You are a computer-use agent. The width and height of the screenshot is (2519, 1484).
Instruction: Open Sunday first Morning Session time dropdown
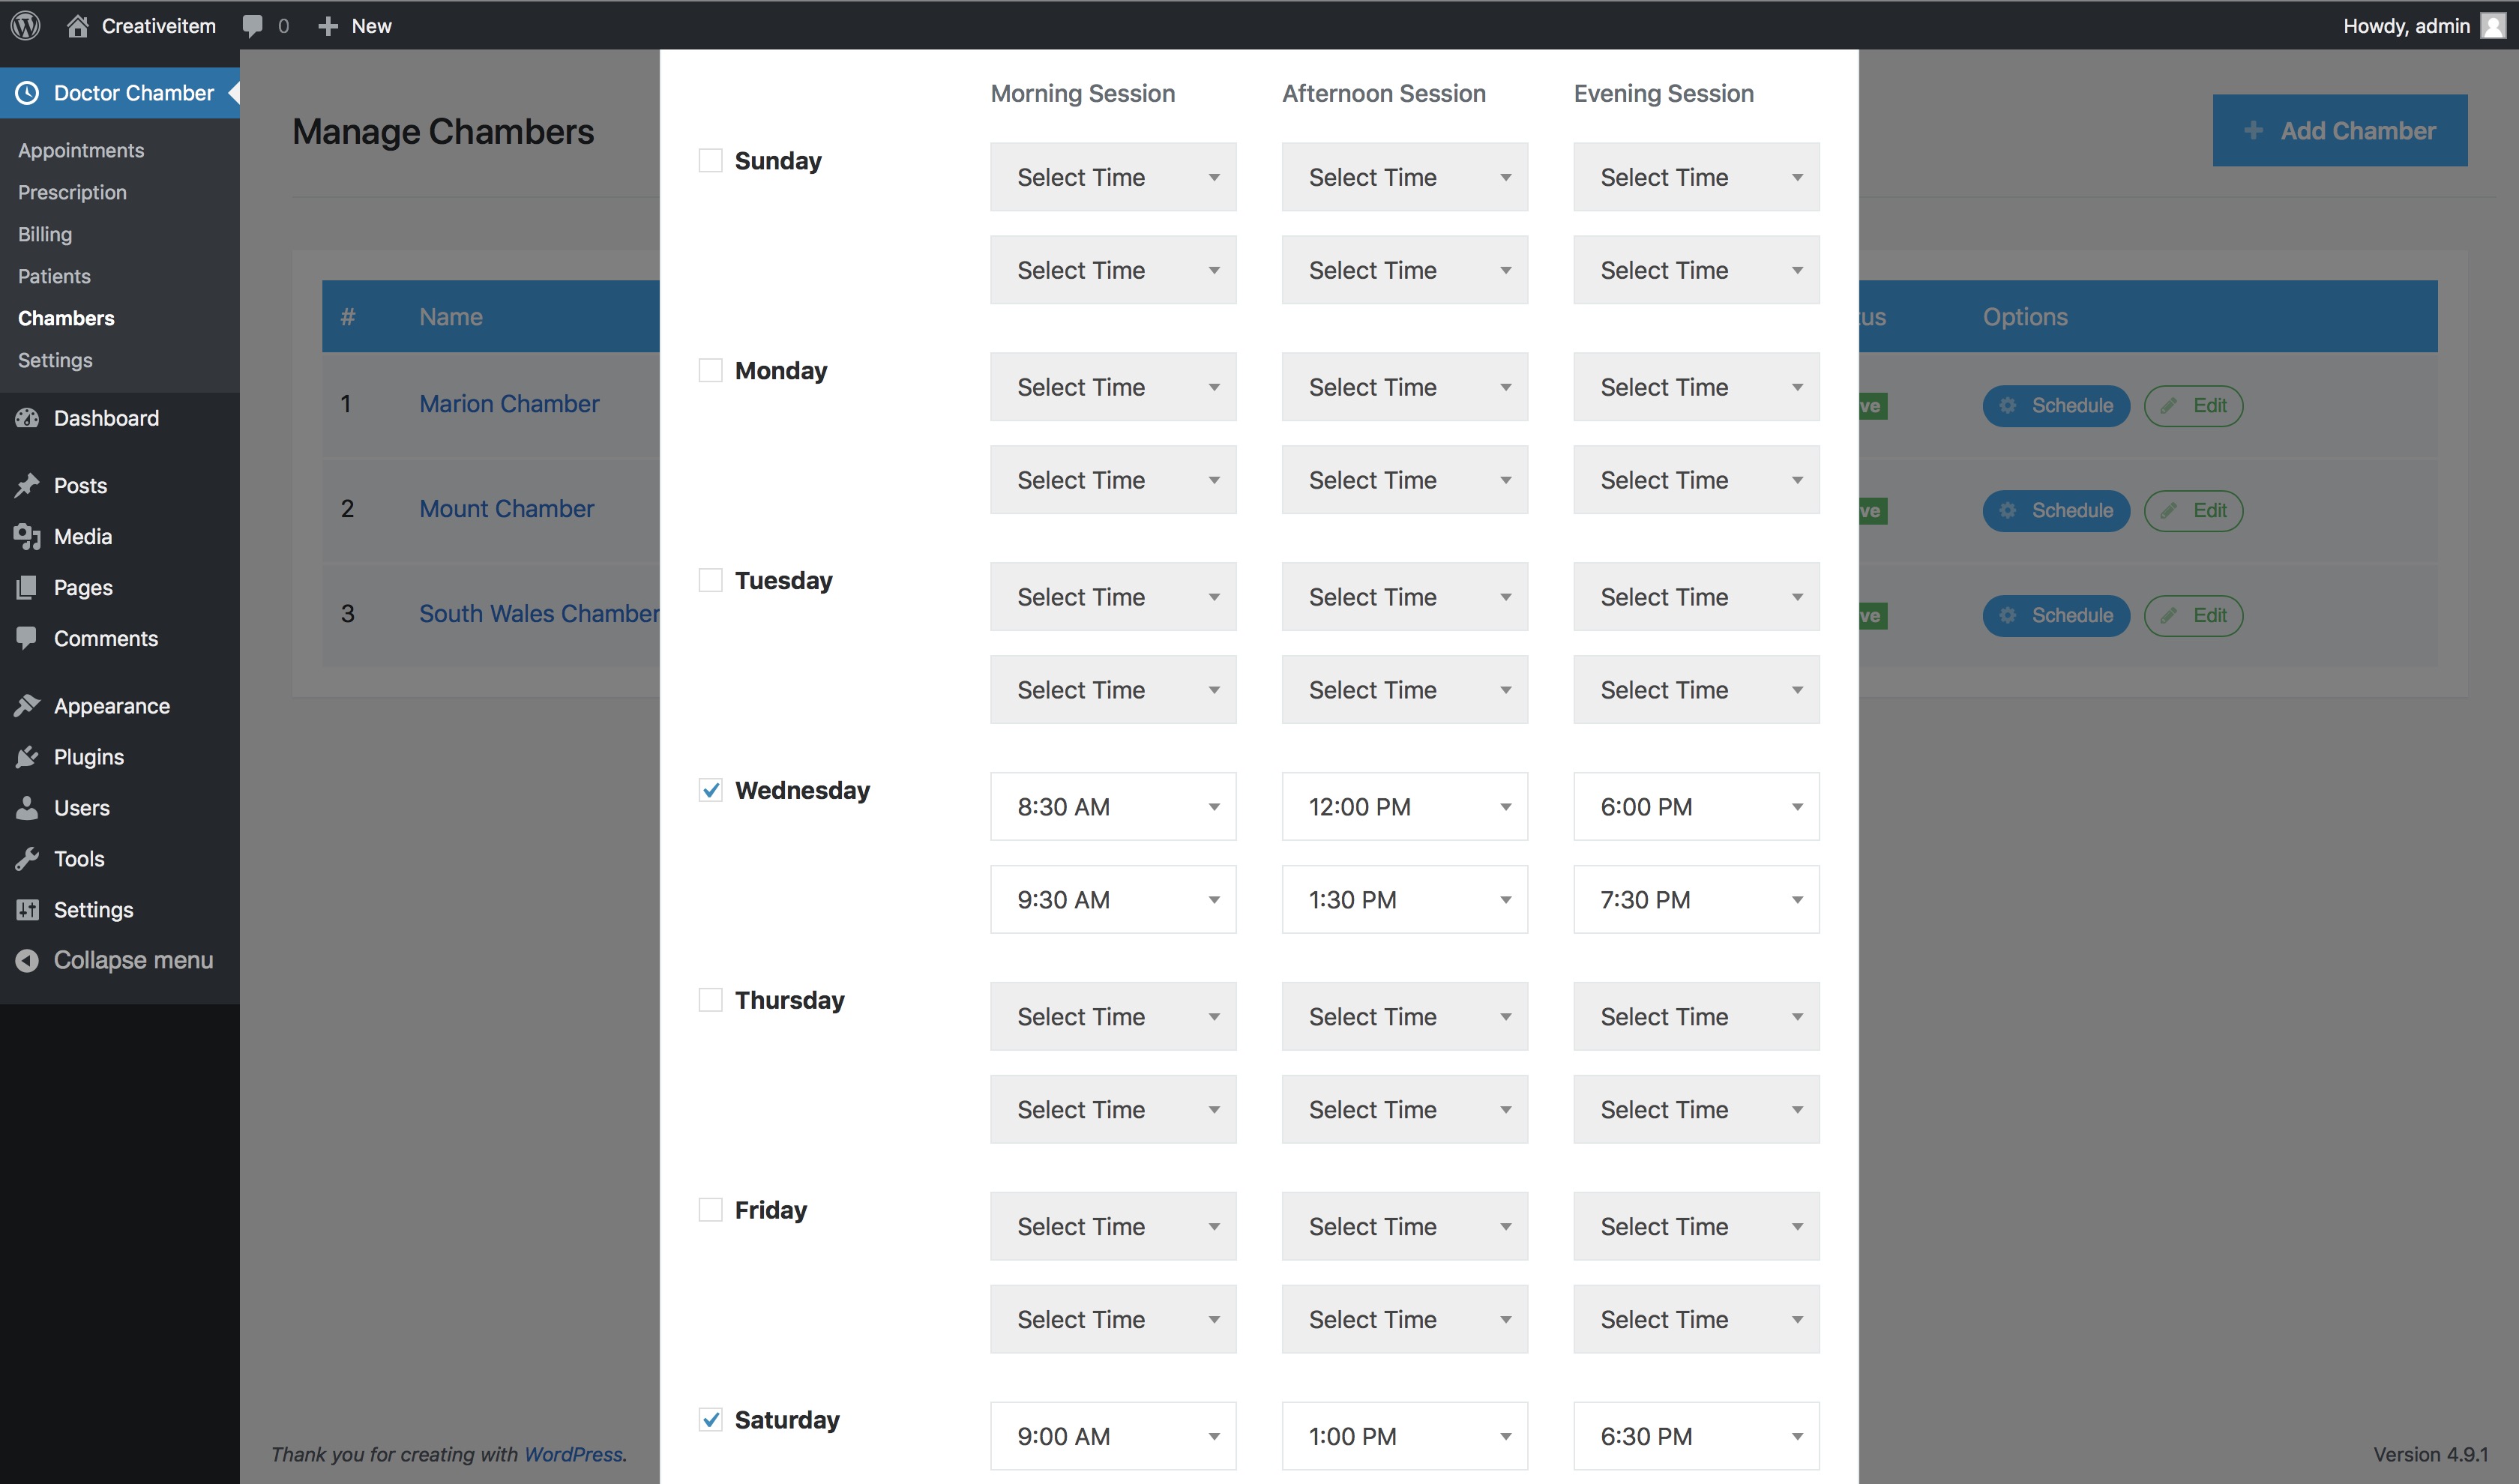click(1113, 177)
